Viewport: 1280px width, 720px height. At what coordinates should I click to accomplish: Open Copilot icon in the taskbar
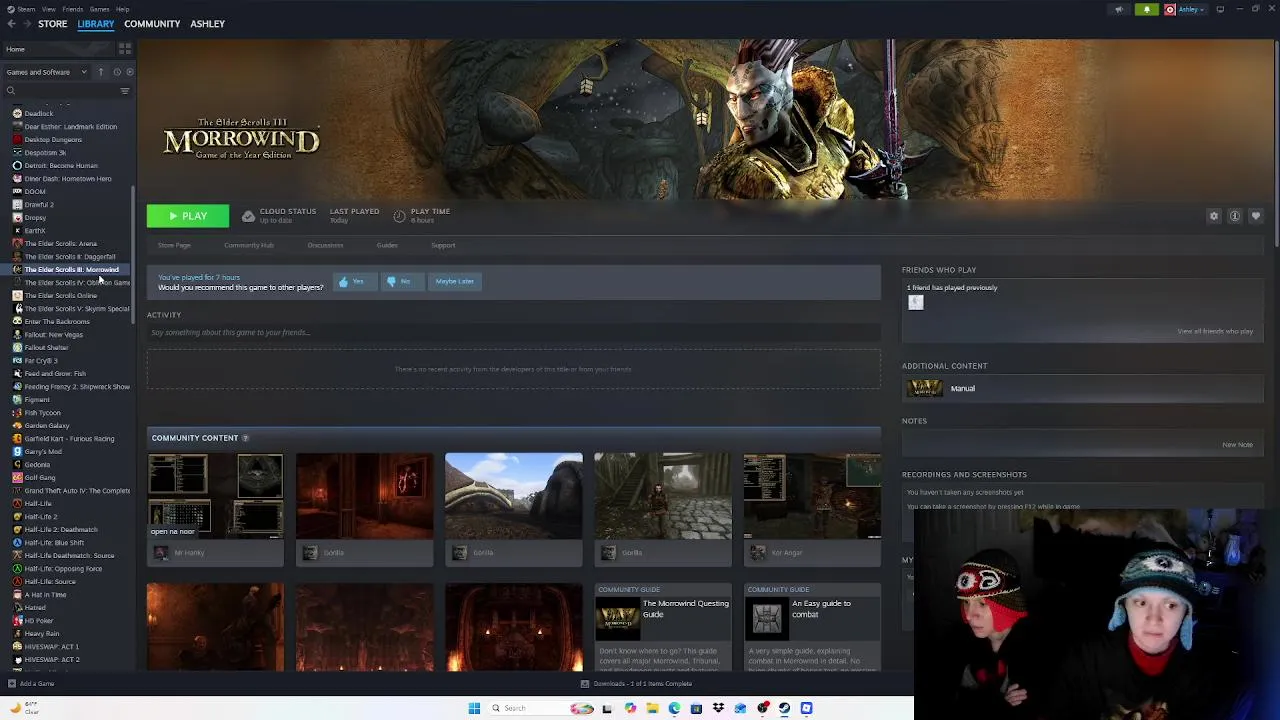tap(630, 708)
